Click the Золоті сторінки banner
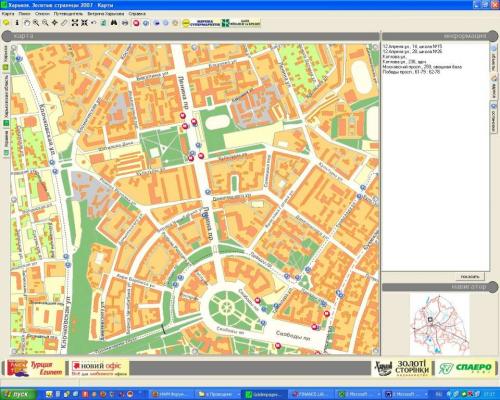This screenshot has width=500, height=400. (x=402, y=368)
